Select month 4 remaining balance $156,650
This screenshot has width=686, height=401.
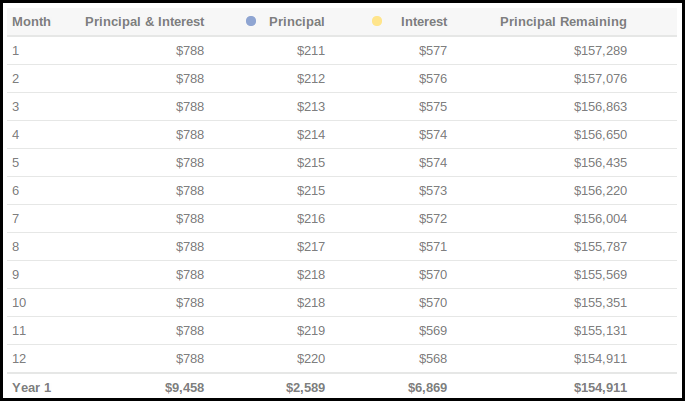tap(600, 134)
